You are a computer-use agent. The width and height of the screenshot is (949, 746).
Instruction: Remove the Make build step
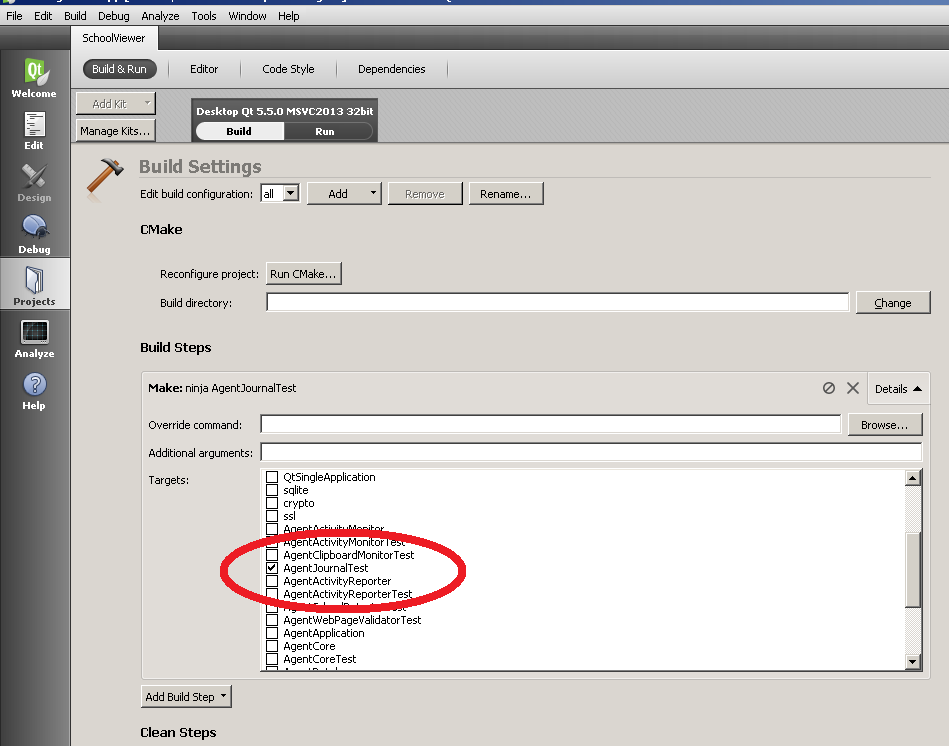(x=853, y=388)
